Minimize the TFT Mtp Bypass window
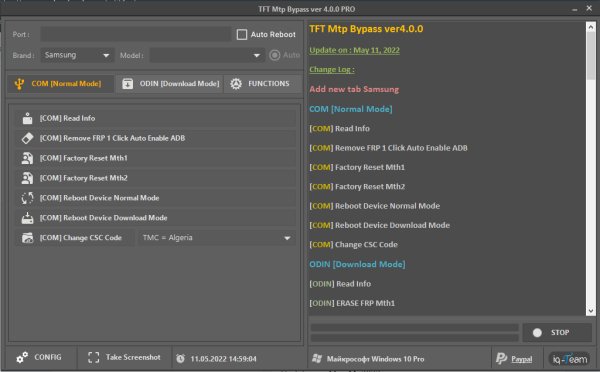 coord(575,9)
